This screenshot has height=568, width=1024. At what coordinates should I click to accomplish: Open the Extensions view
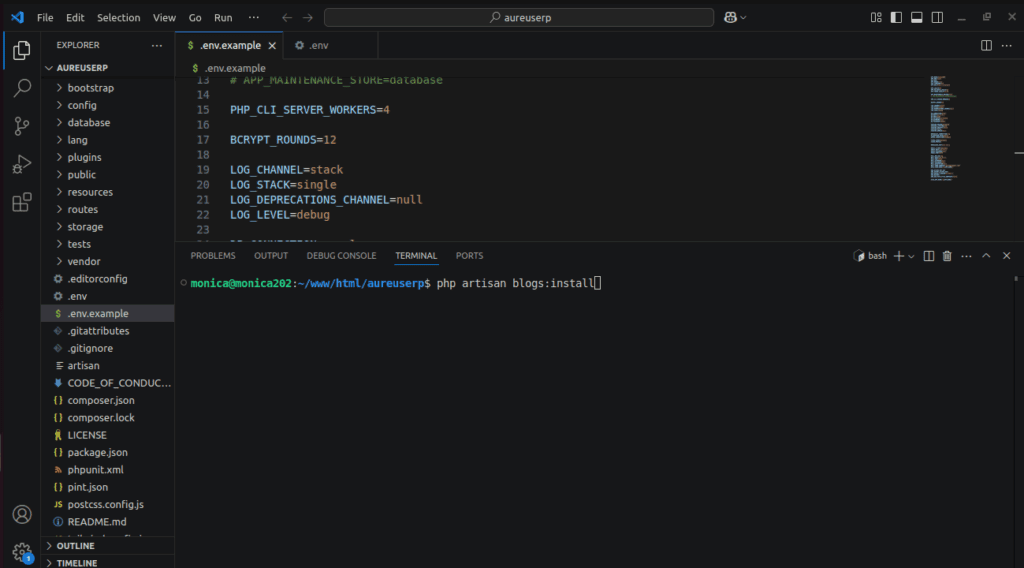point(22,202)
